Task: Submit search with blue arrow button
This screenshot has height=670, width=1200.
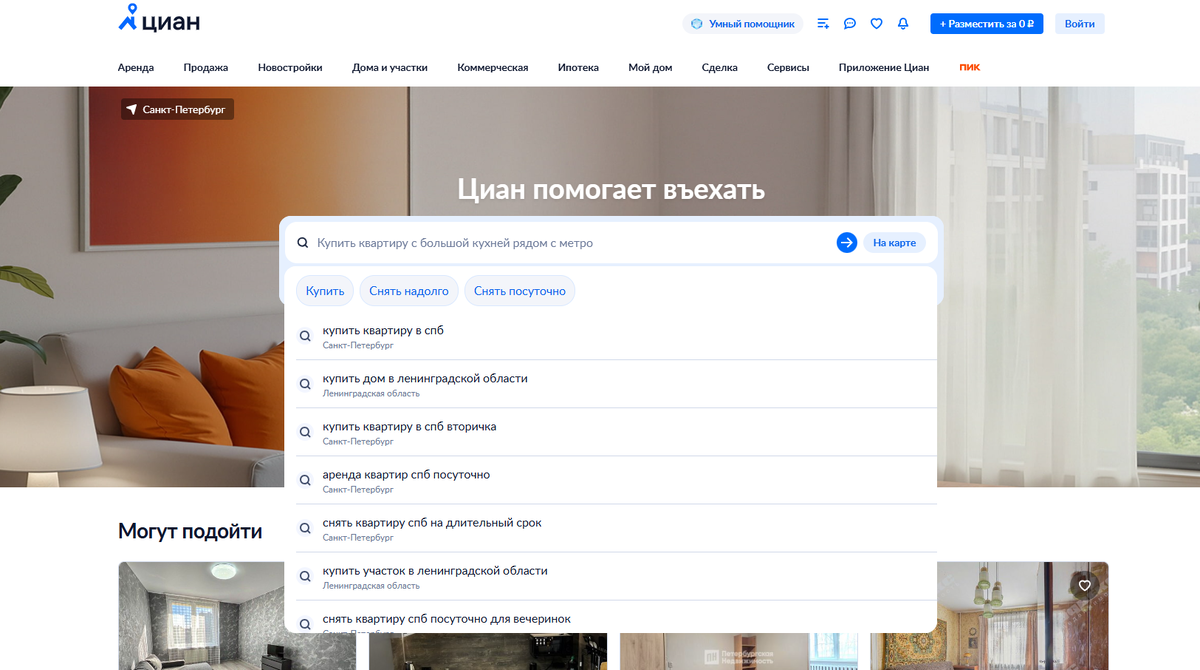Action: [847, 243]
